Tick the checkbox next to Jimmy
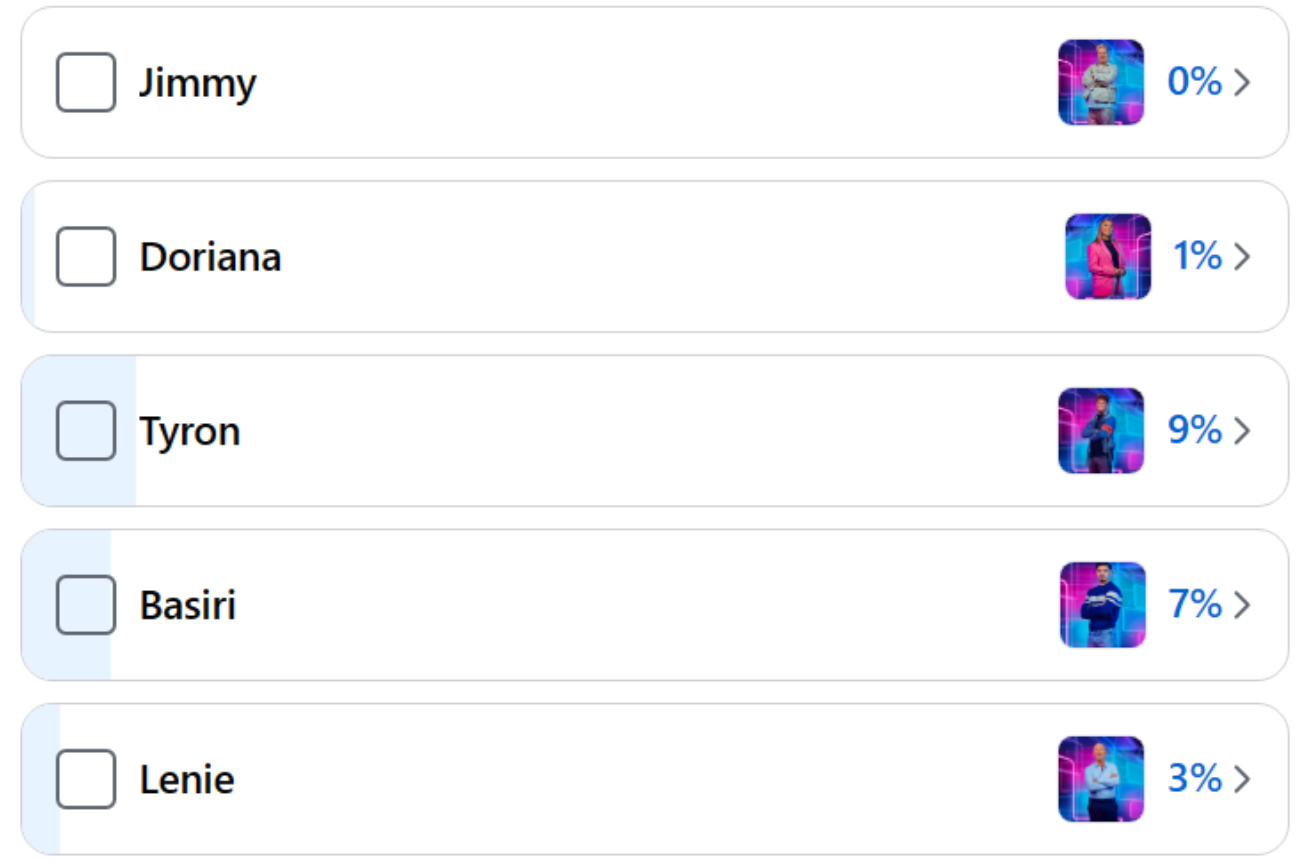Screen dimensions: 1312x865 pyautogui.click(x=86, y=82)
